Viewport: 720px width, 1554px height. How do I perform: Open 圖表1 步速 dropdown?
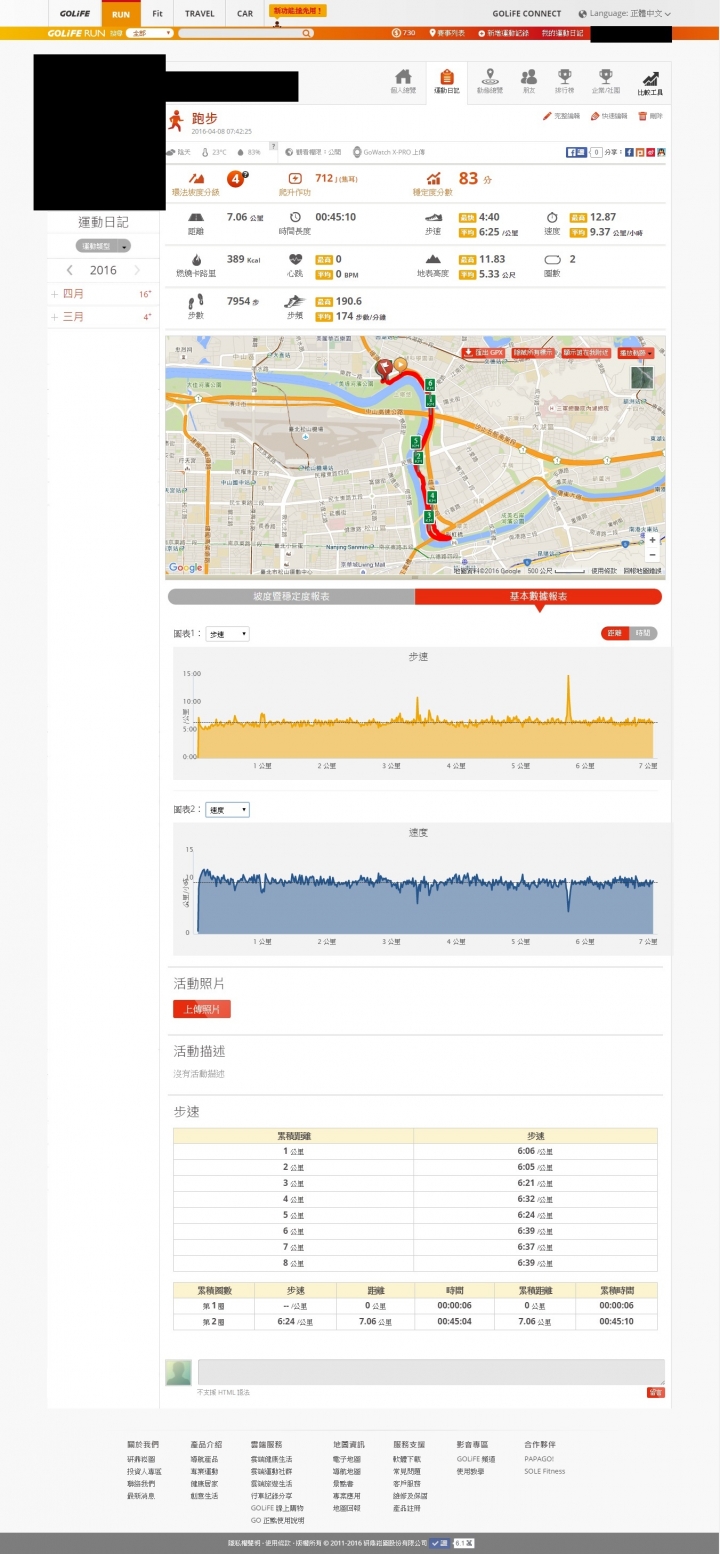click(x=227, y=634)
